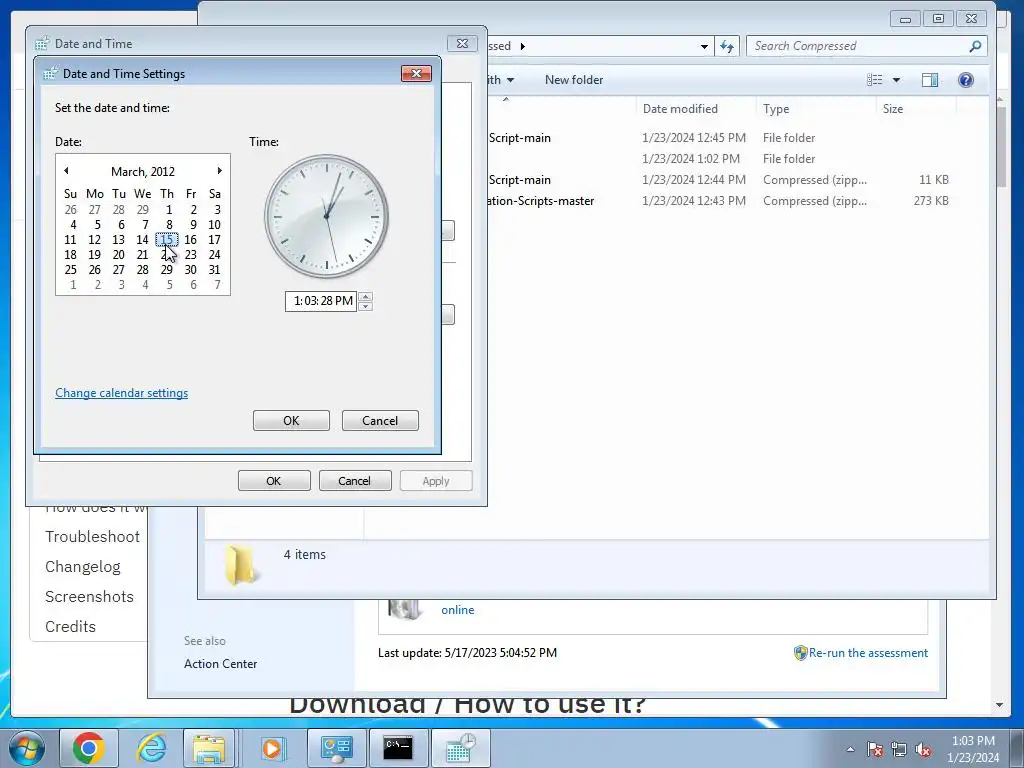Close the Date and Time window
This screenshot has height=768, width=1024.
(462, 44)
